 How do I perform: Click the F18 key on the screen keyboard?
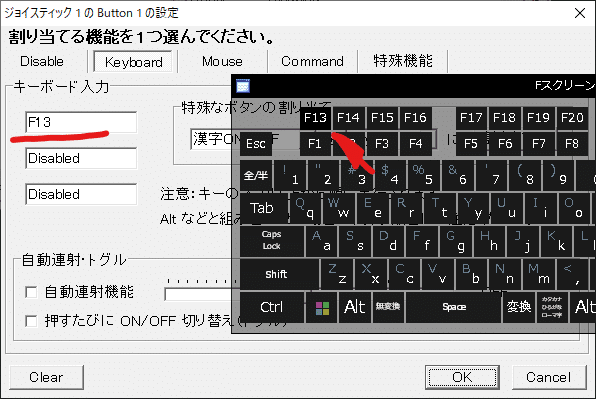pos(504,118)
